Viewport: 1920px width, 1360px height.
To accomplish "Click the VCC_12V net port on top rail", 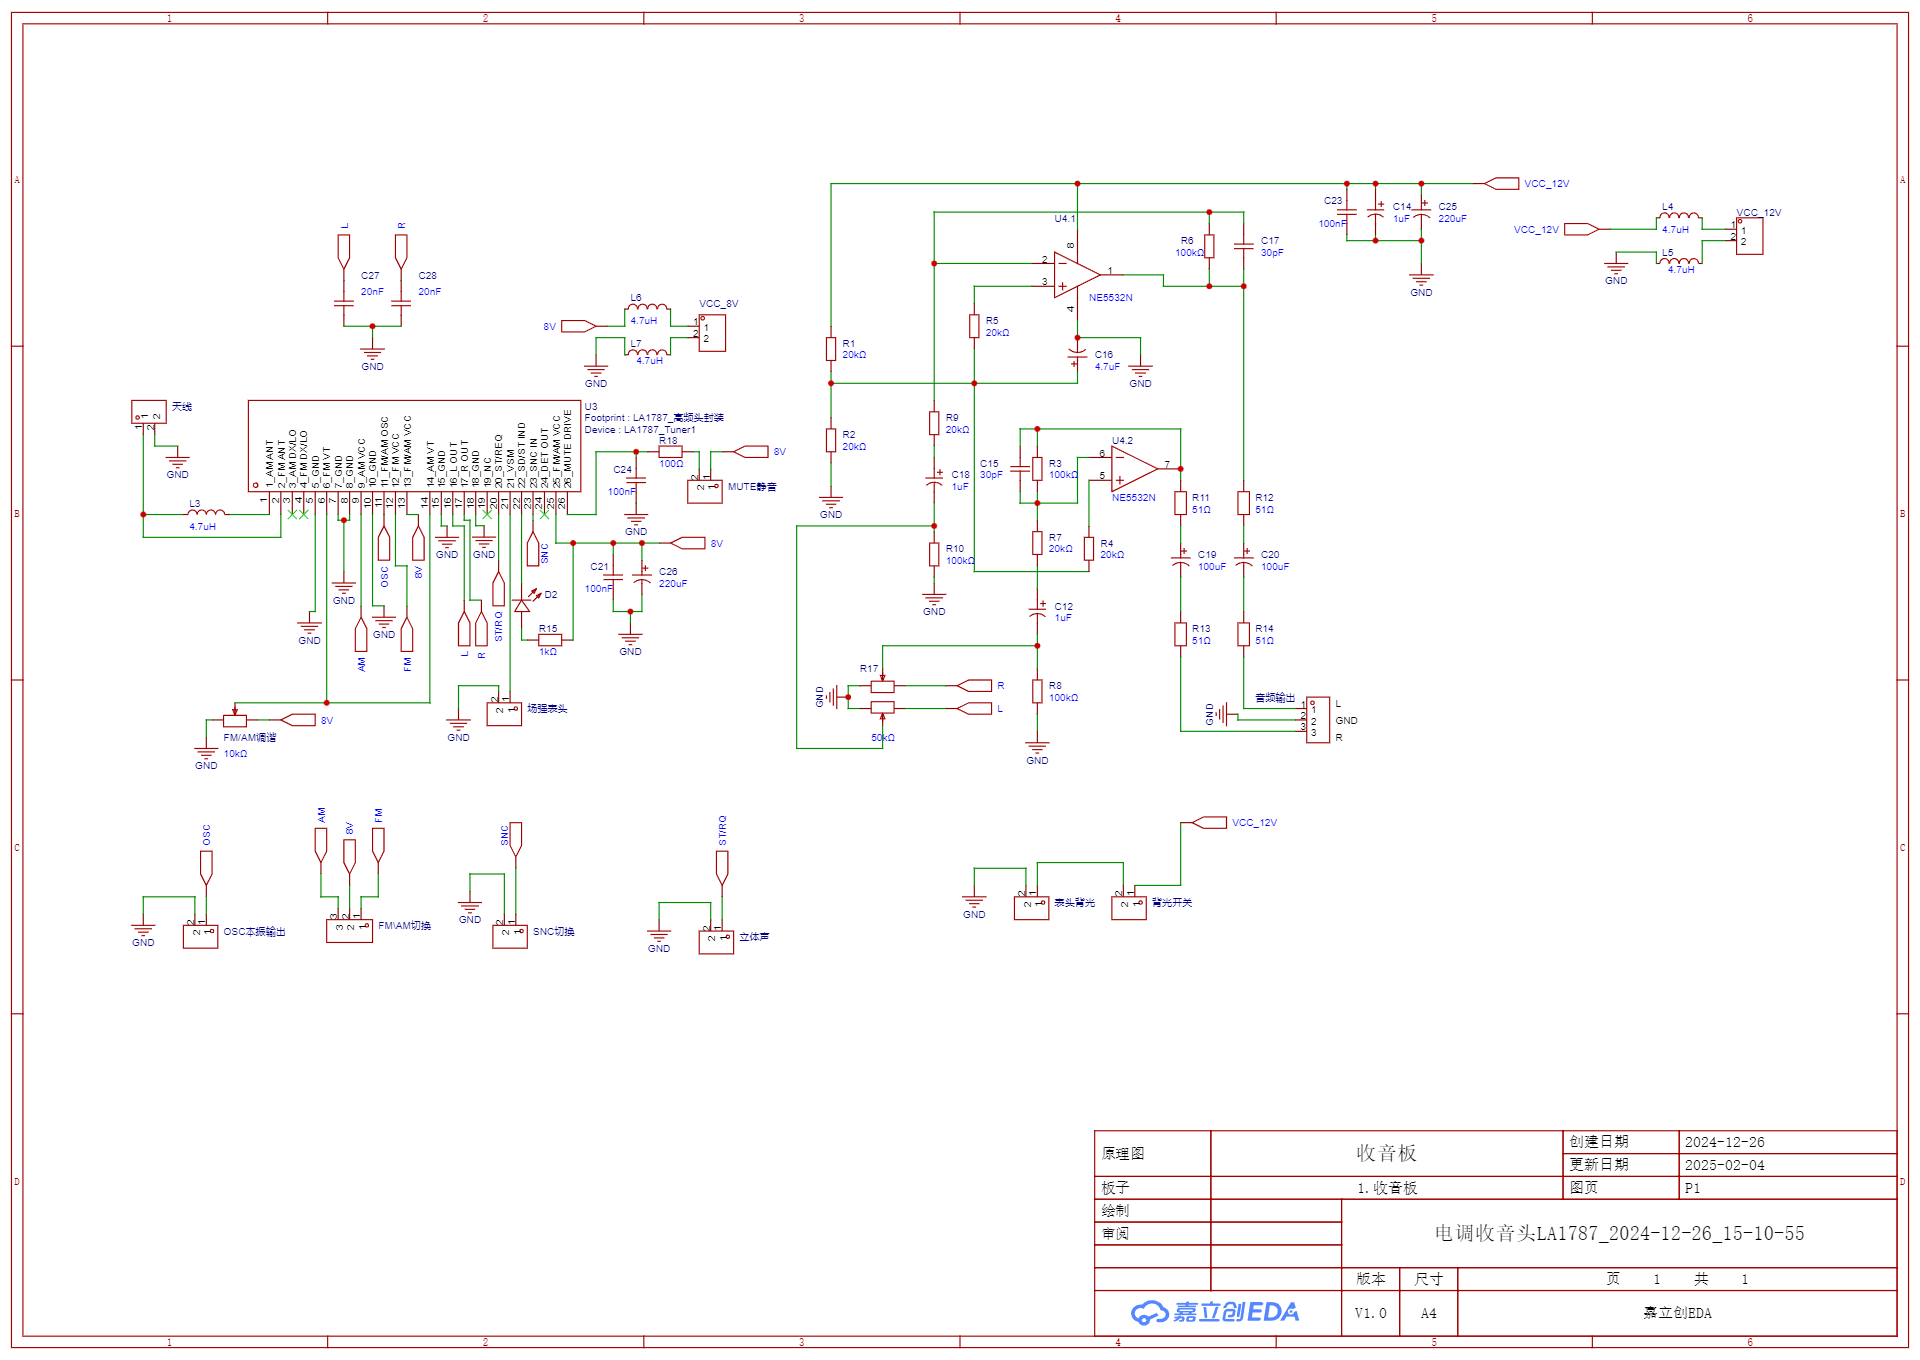I will 1502,183.
